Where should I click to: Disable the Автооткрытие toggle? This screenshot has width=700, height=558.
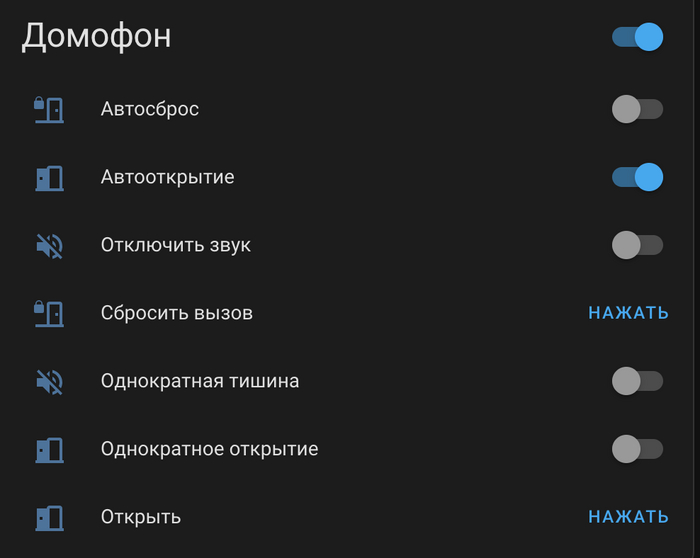tap(638, 177)
